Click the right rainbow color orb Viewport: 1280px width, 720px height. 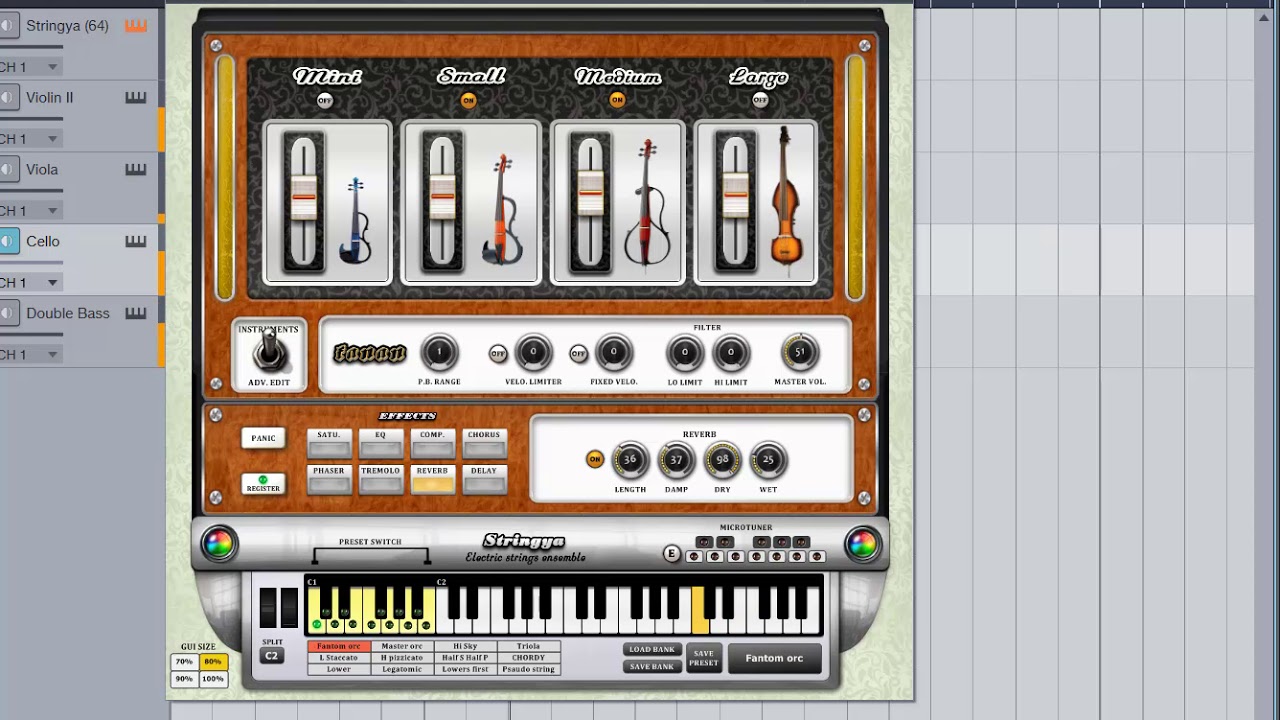pyautogui.click(x=862, y=544)
